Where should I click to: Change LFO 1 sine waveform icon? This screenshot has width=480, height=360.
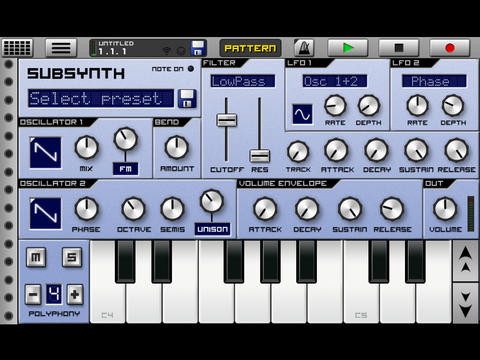coord(302,114)
